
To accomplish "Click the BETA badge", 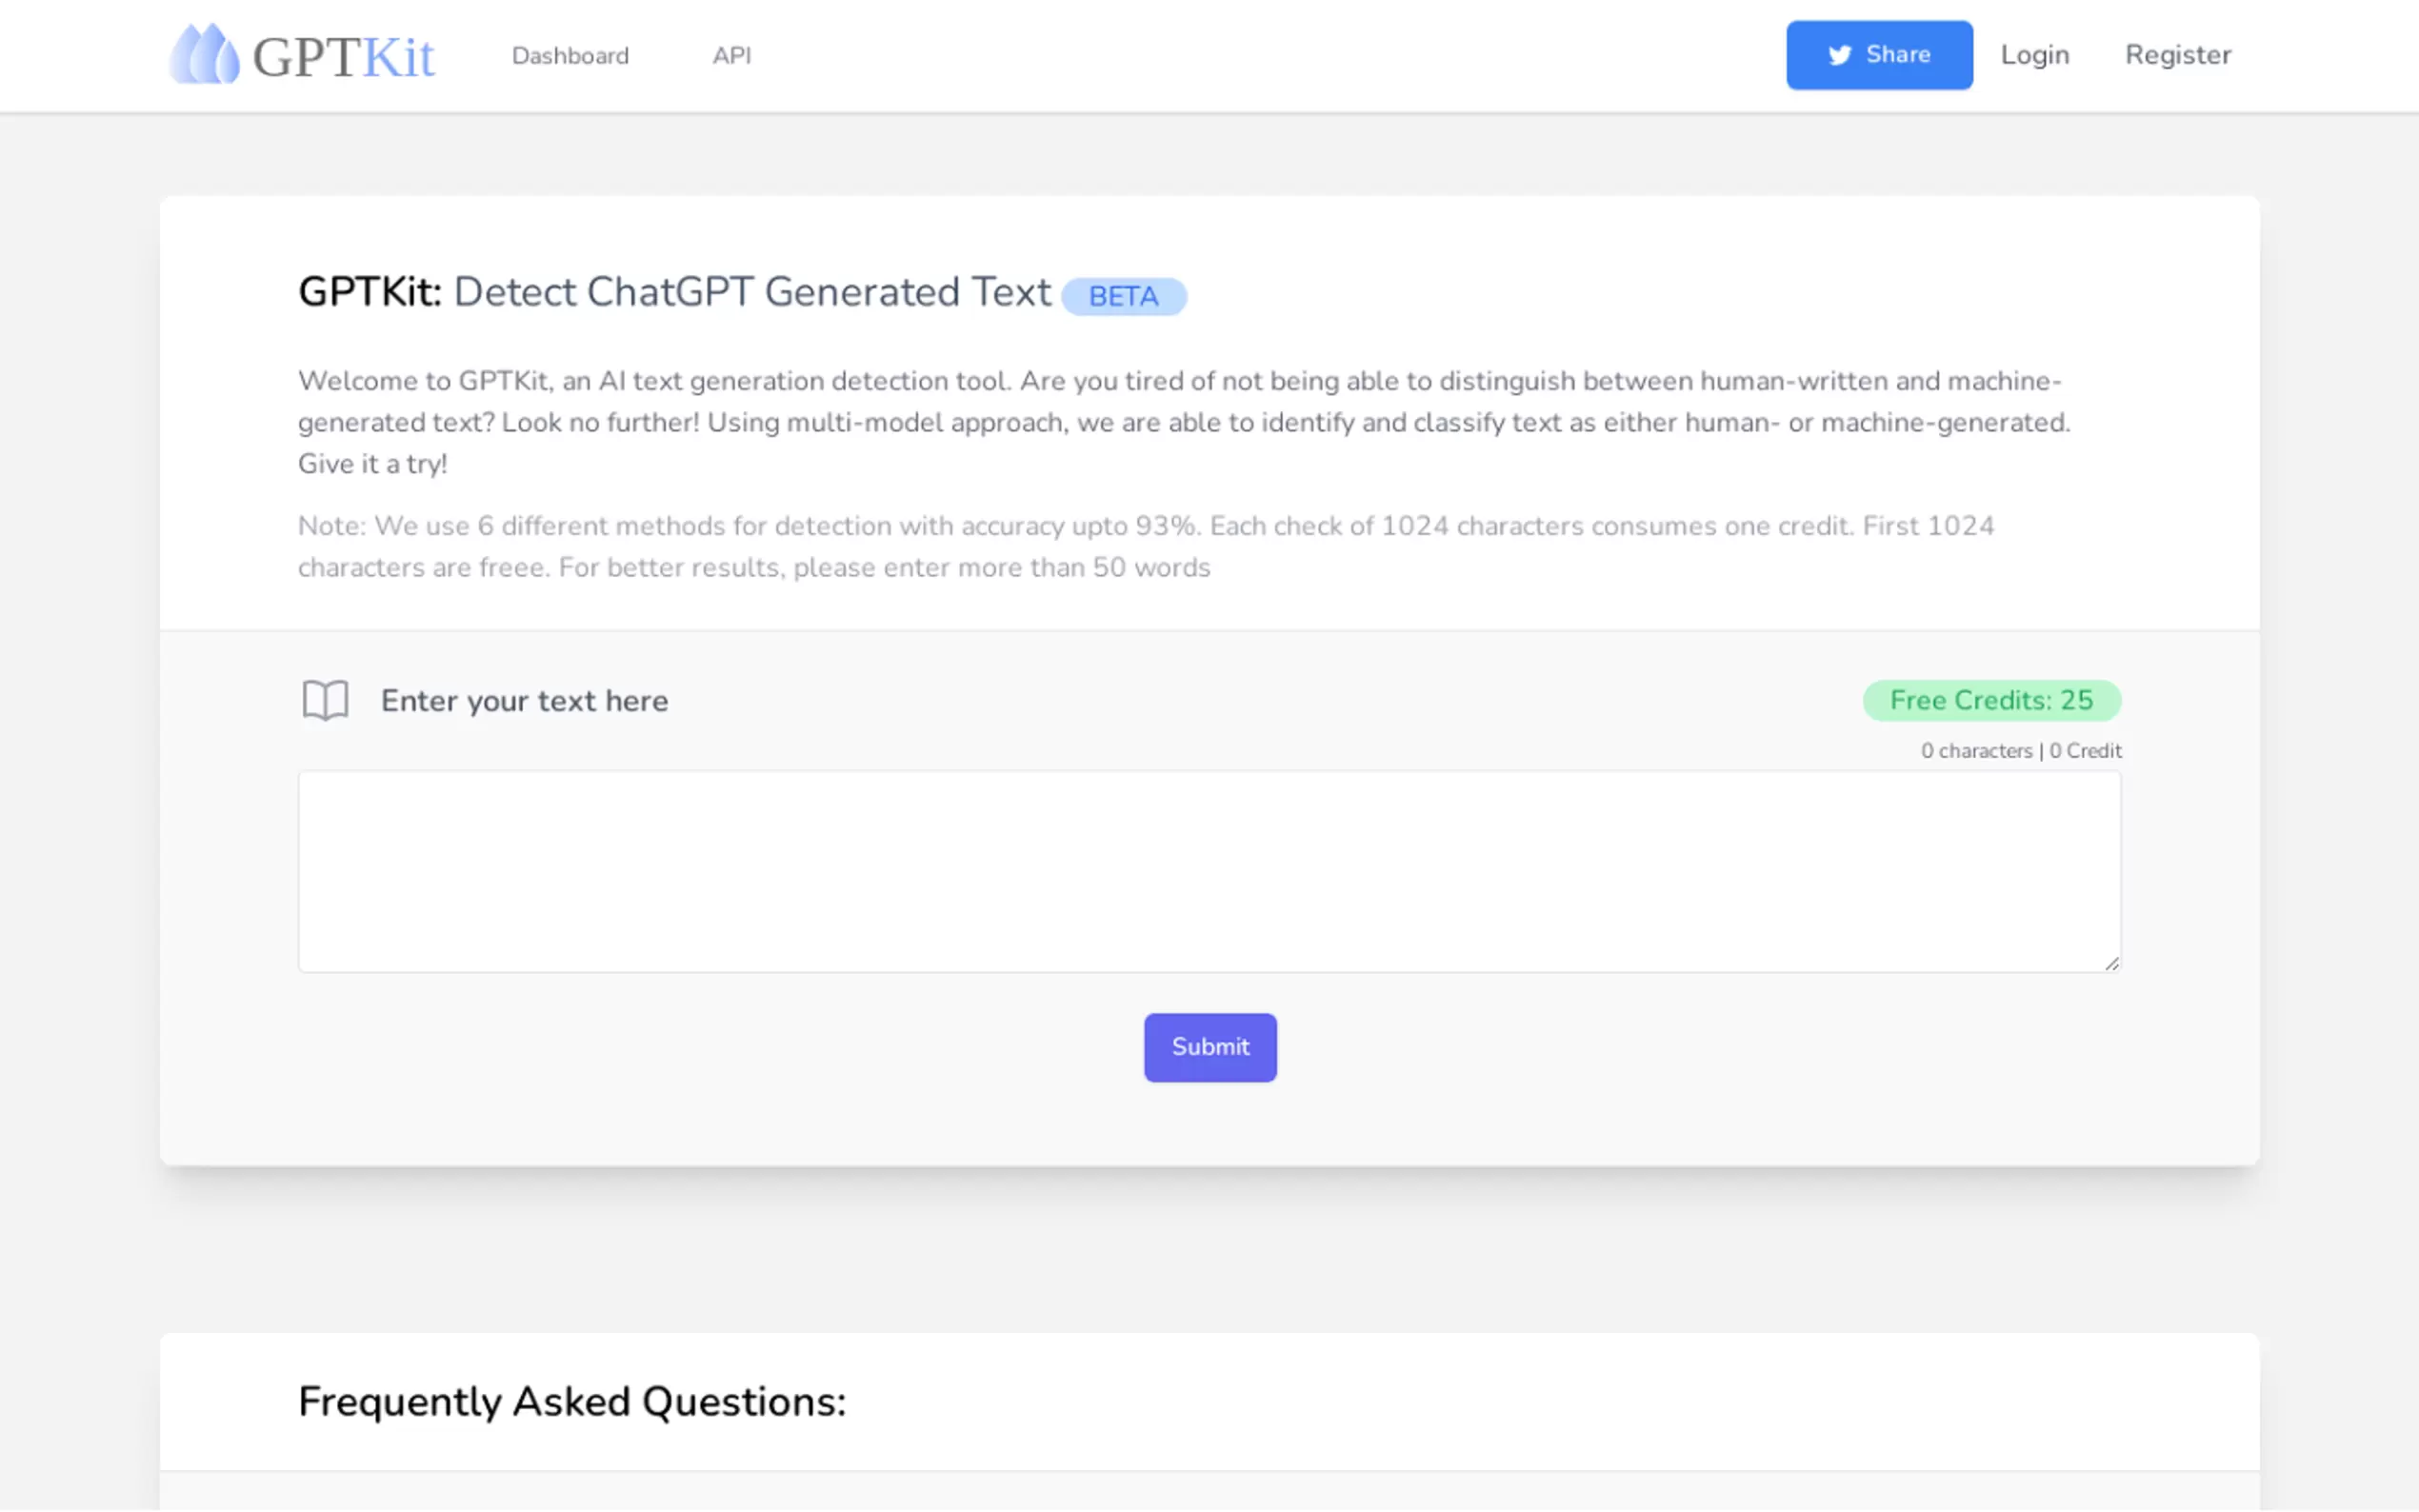I will [x=1123, y=296].
